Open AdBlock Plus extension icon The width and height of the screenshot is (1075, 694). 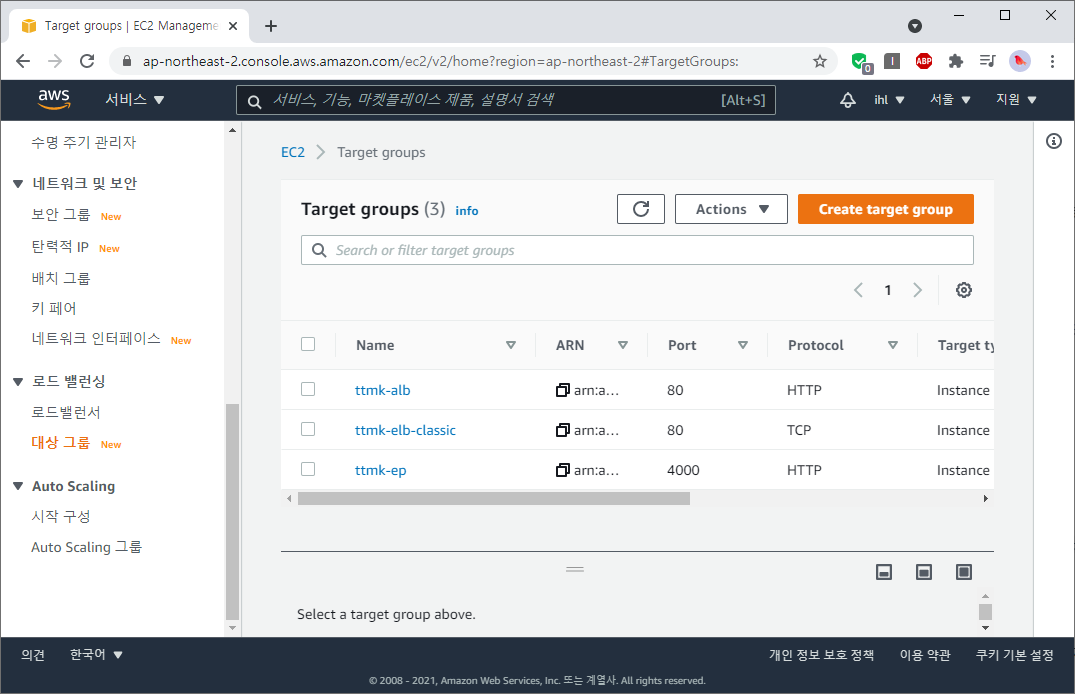pyautogui.click(x=923, y=61)
